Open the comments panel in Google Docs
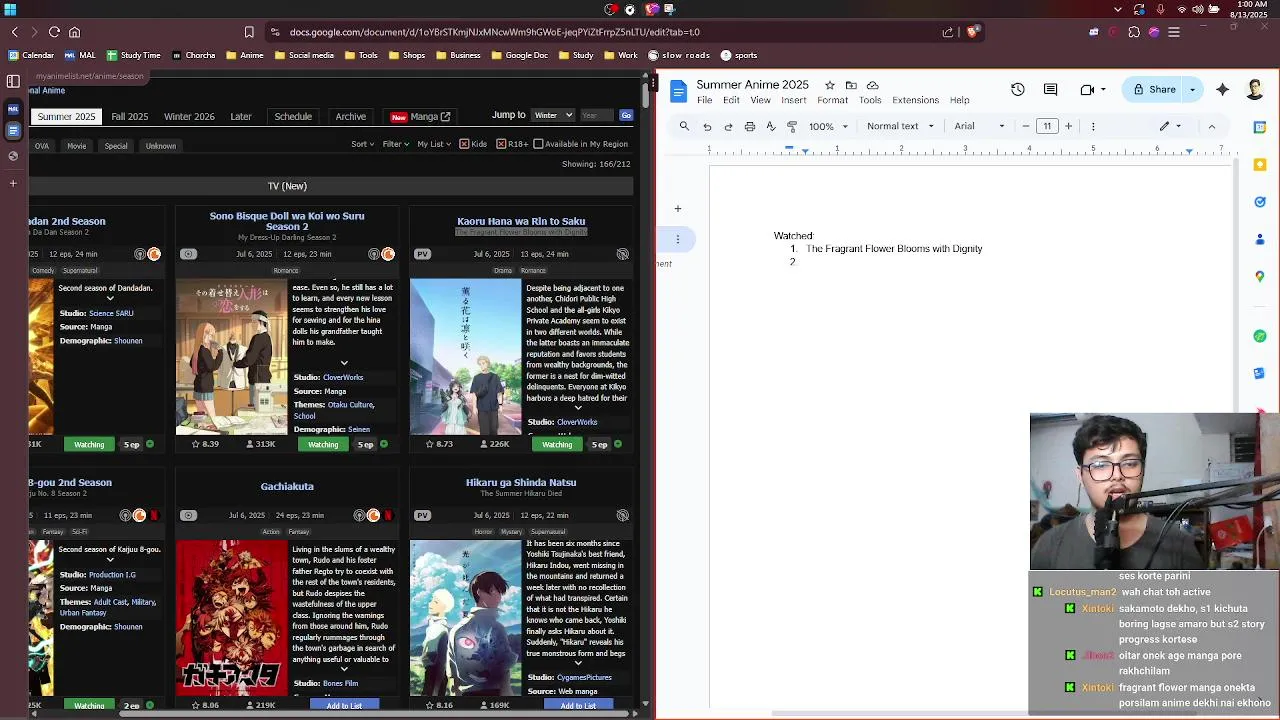This screenshot has height=720, width=1280. [1050, 90]
